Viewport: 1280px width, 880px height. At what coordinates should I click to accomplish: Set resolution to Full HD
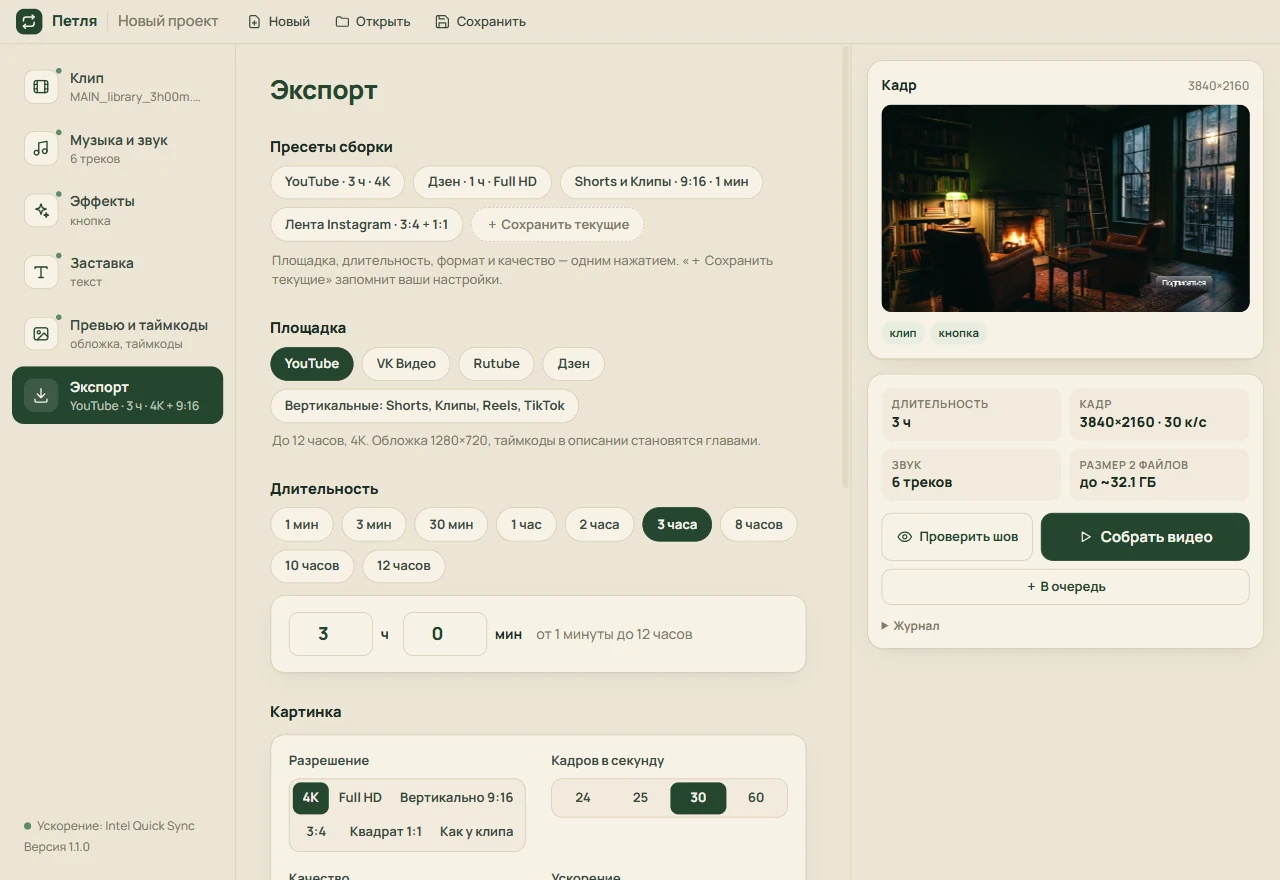[x=360, y=797]
